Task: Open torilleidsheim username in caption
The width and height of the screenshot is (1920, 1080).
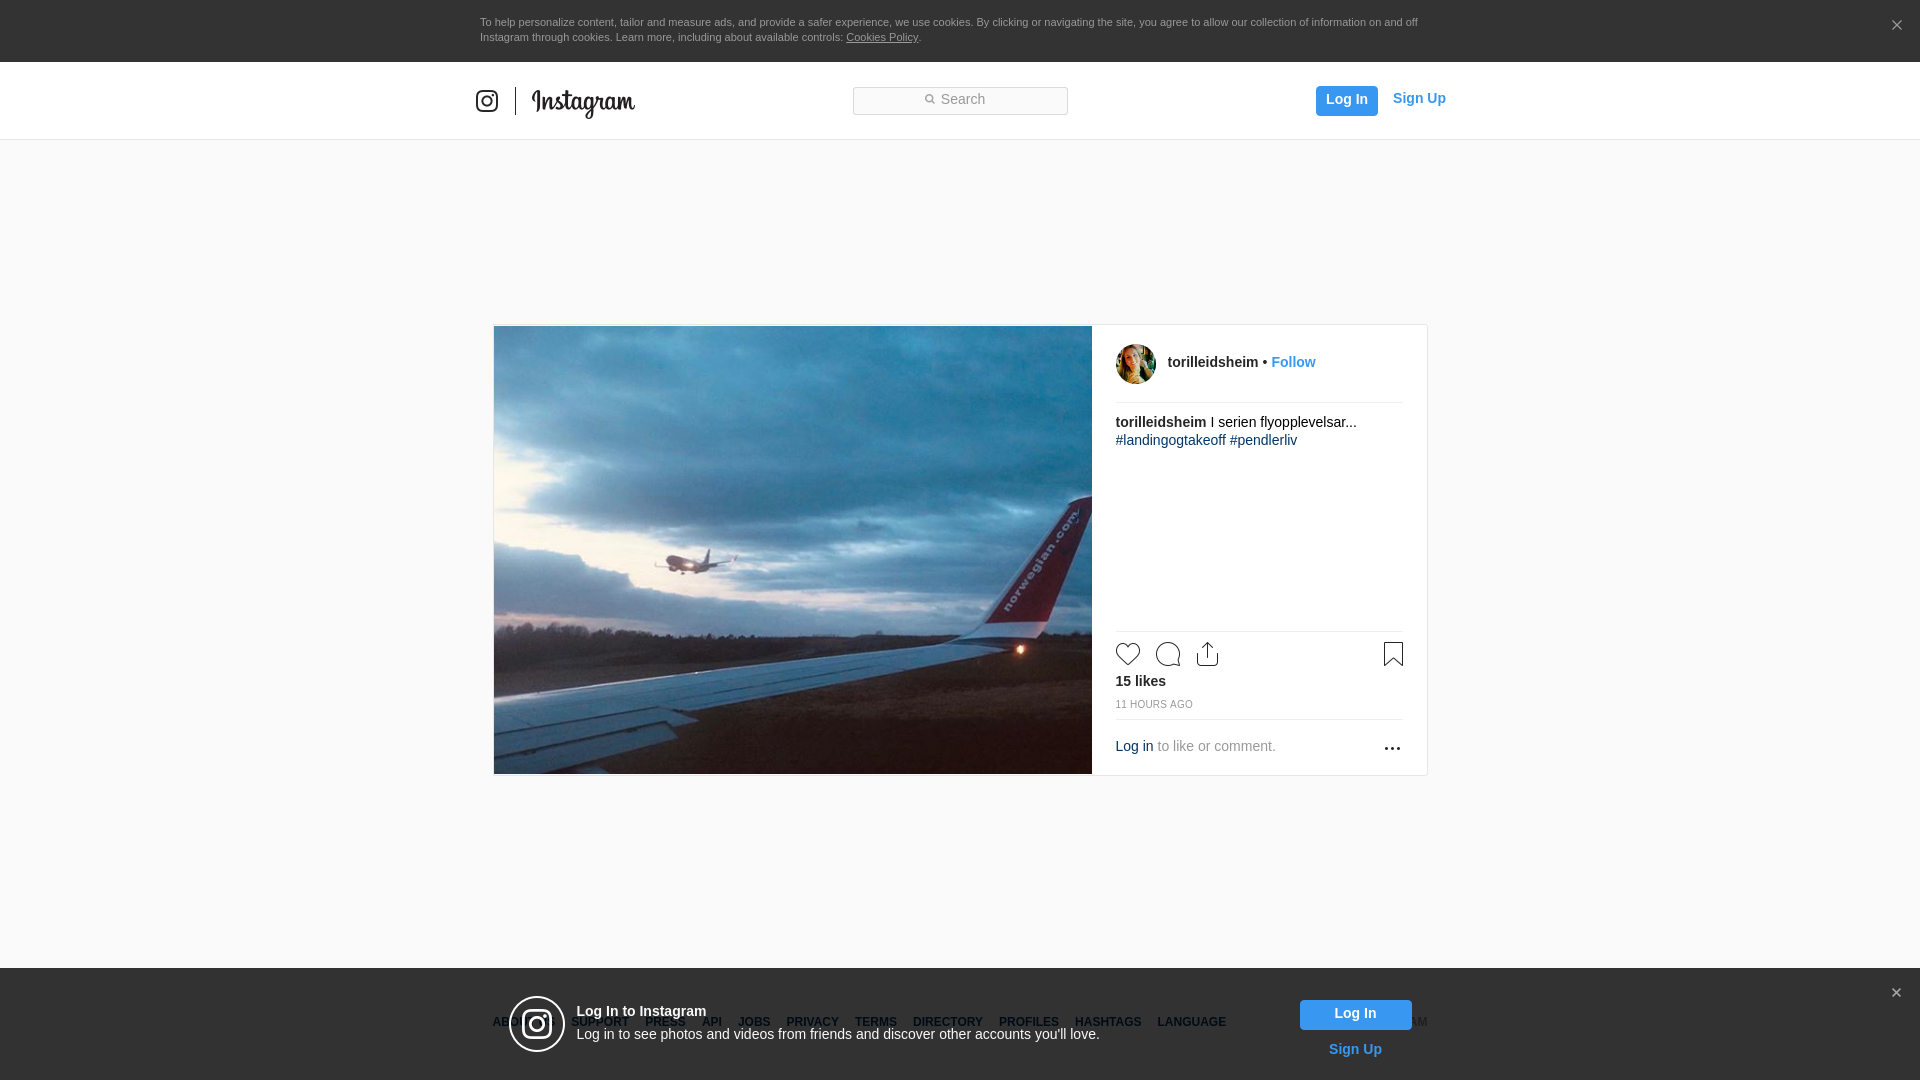Action: tap(1160, 422)
